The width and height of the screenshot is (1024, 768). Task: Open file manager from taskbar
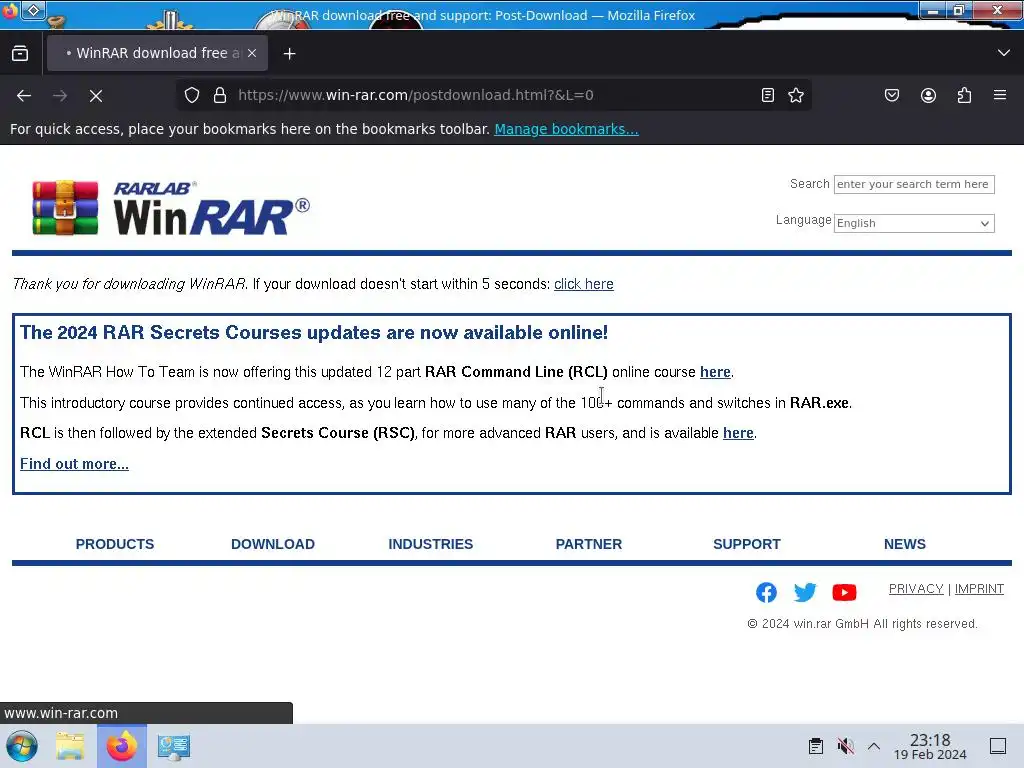pos(70,746)
